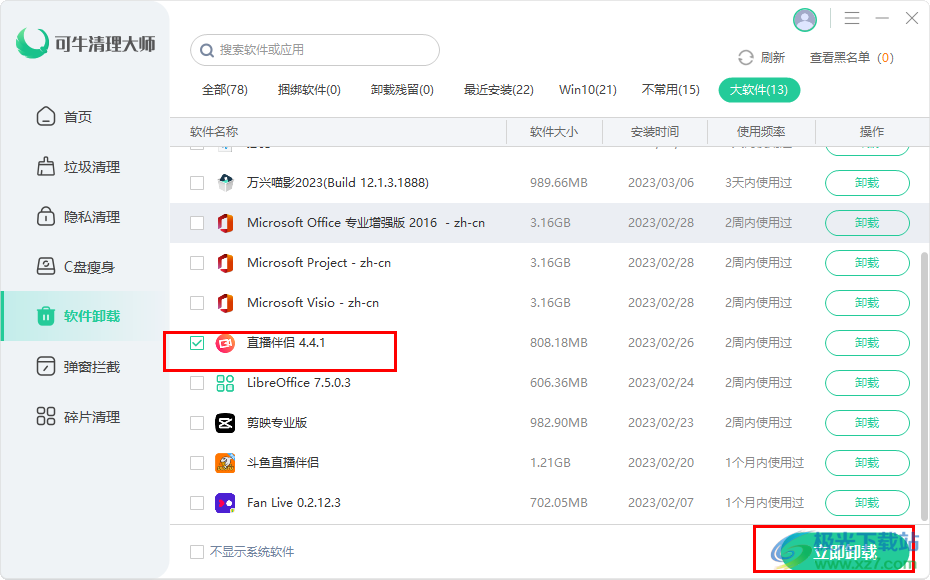The image size is (930, 580).
Task: Switch to the 卸载残留(0) tab
Action: pyautogui.click(x=402, y=90)
